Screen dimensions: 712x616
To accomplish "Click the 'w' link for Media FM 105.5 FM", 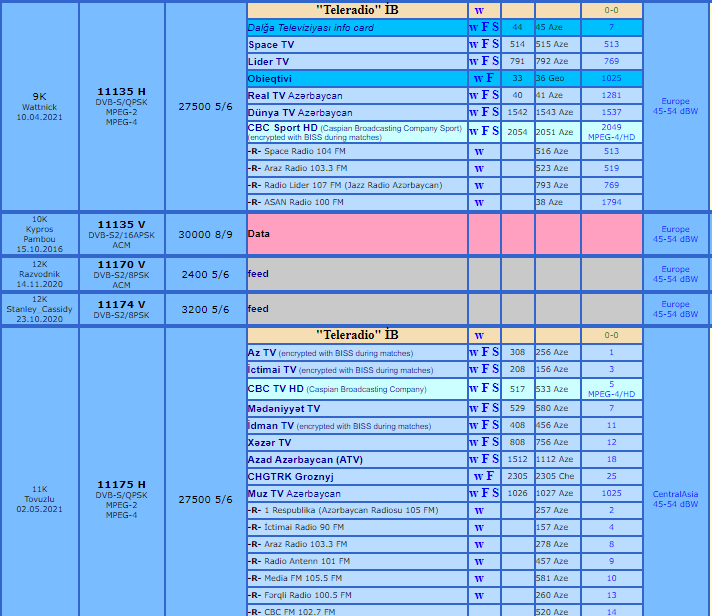I will 479,579.
